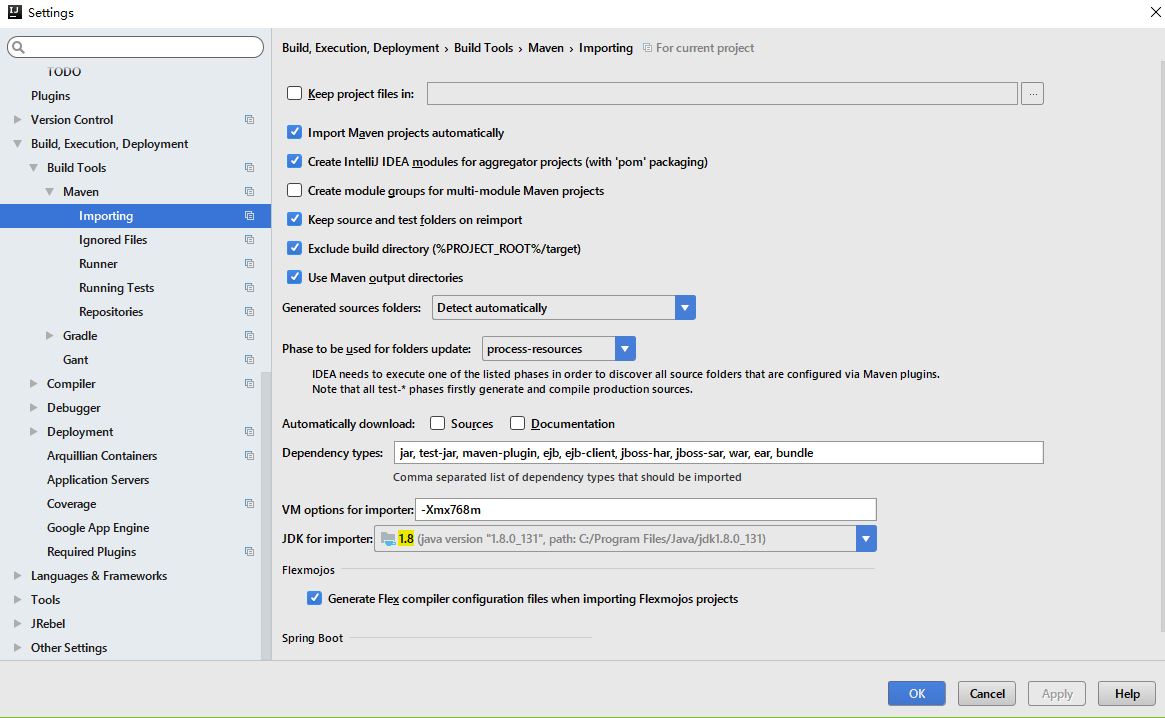Toggle Exclude build directory checkbox

click(294, 248)
